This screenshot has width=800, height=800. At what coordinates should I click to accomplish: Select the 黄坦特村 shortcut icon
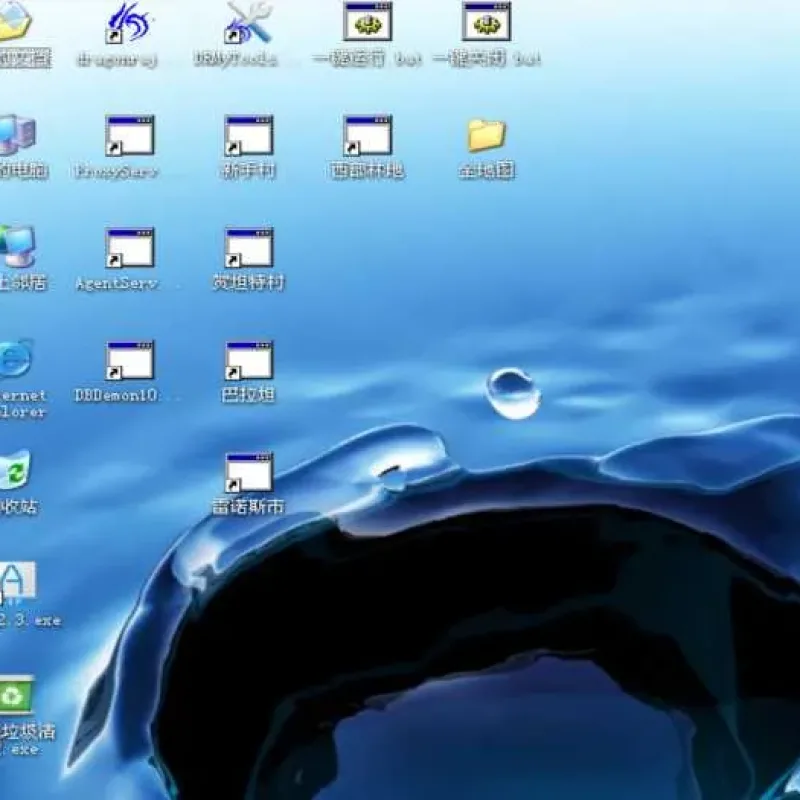pyautogui.click(x=248, y=248)
